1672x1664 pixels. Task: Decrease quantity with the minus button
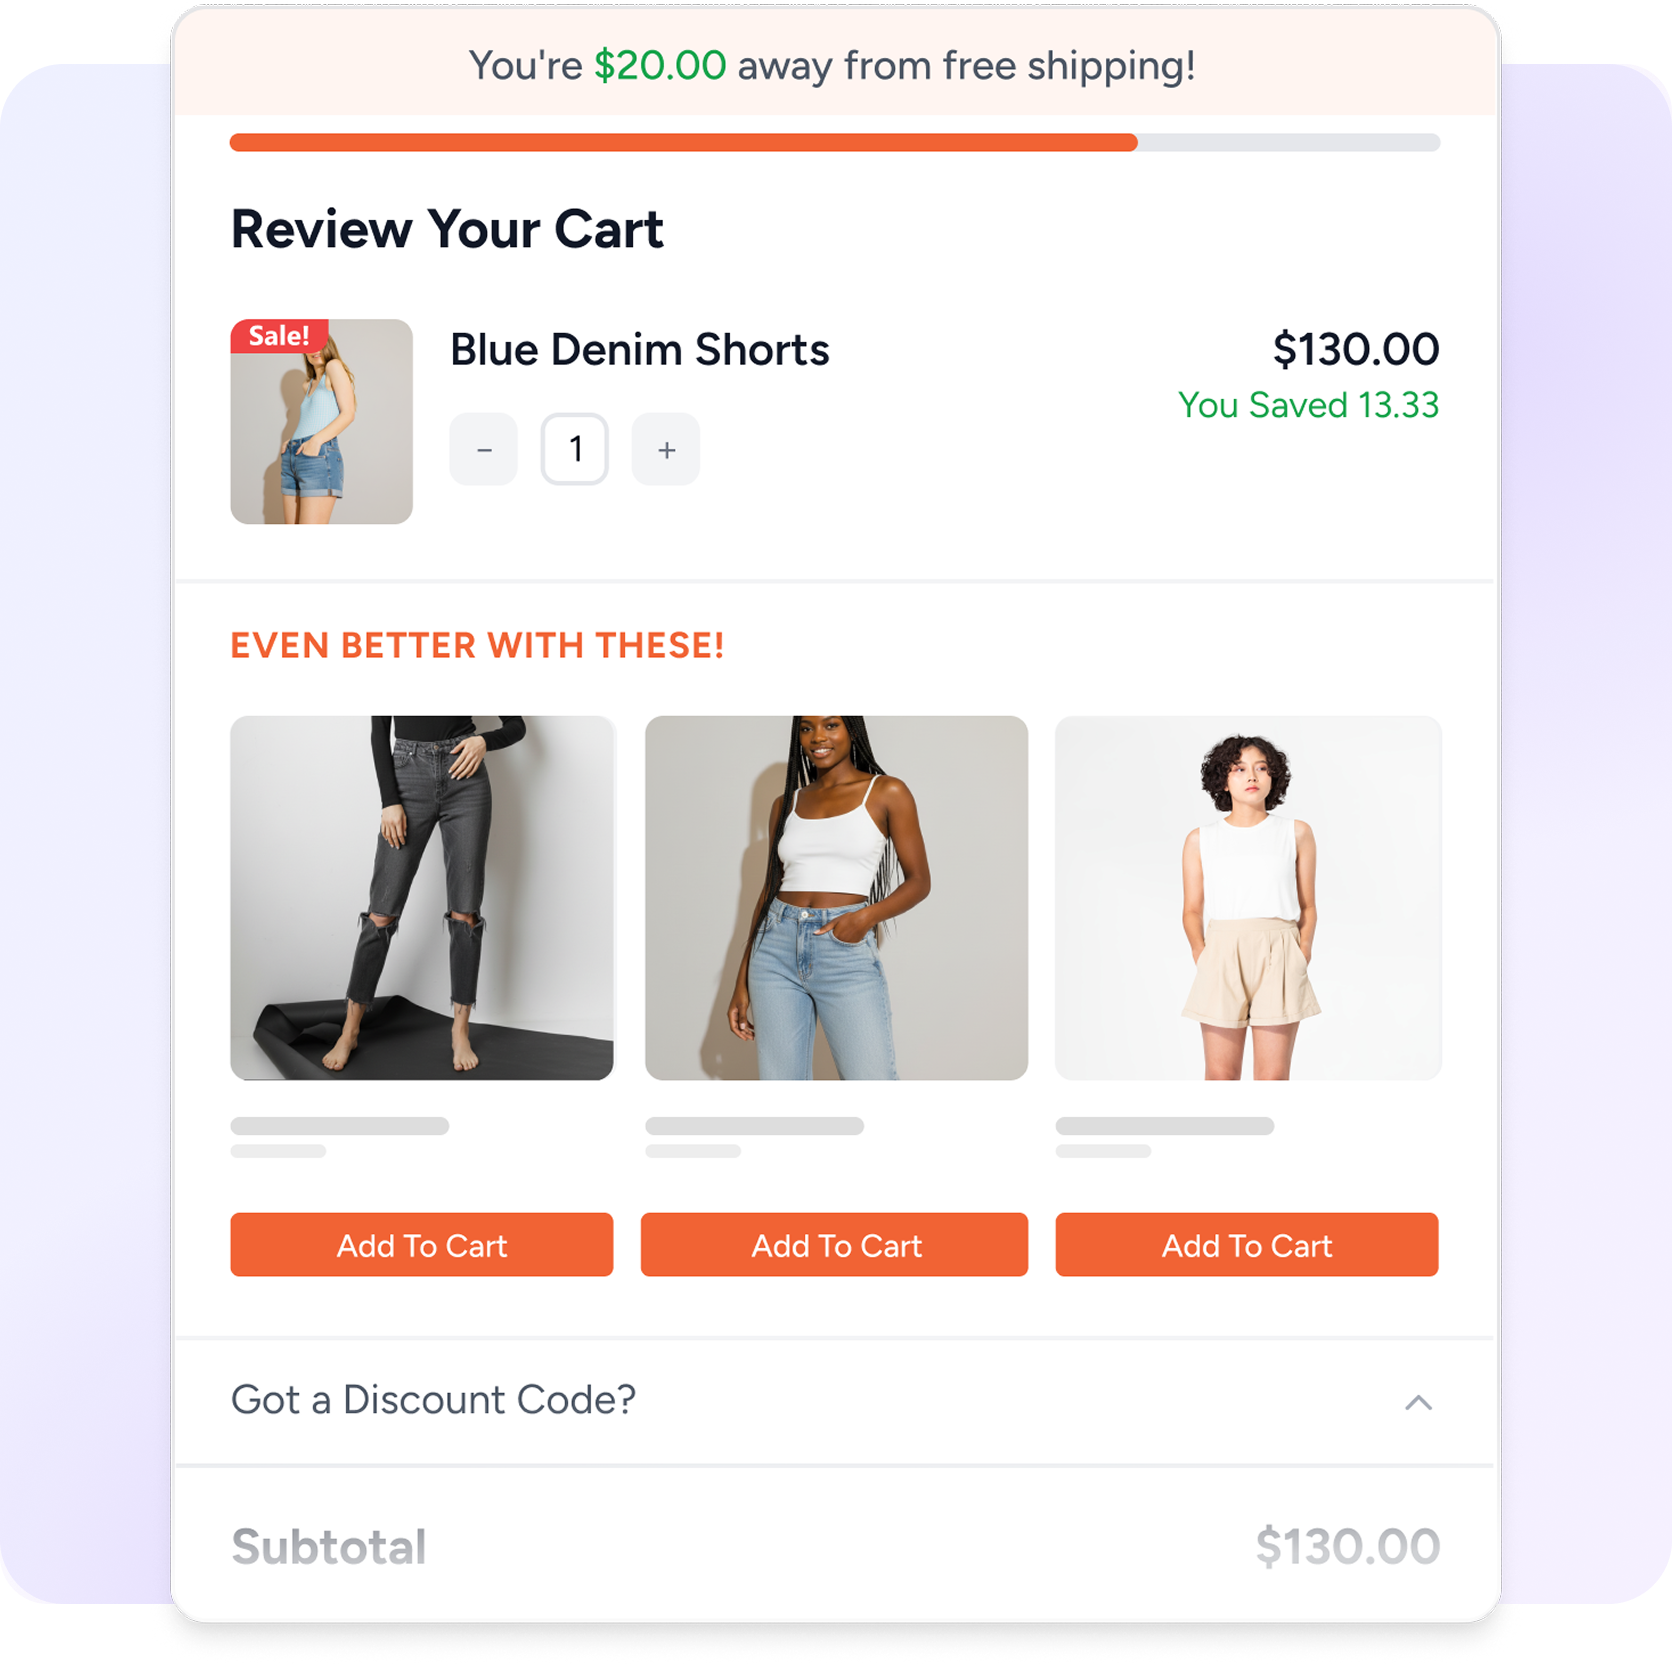(483, 450)
